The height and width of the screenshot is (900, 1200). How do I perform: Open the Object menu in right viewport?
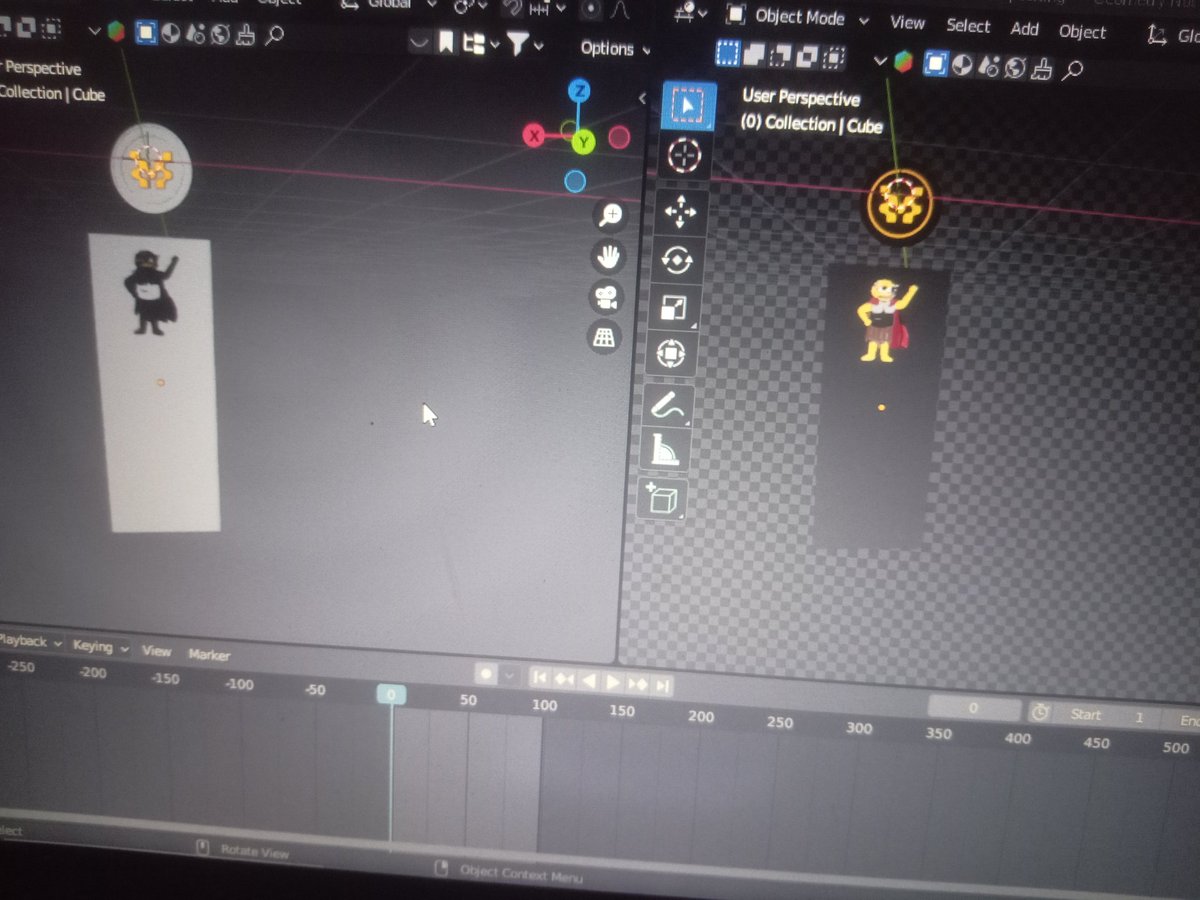pos(1083,32)
